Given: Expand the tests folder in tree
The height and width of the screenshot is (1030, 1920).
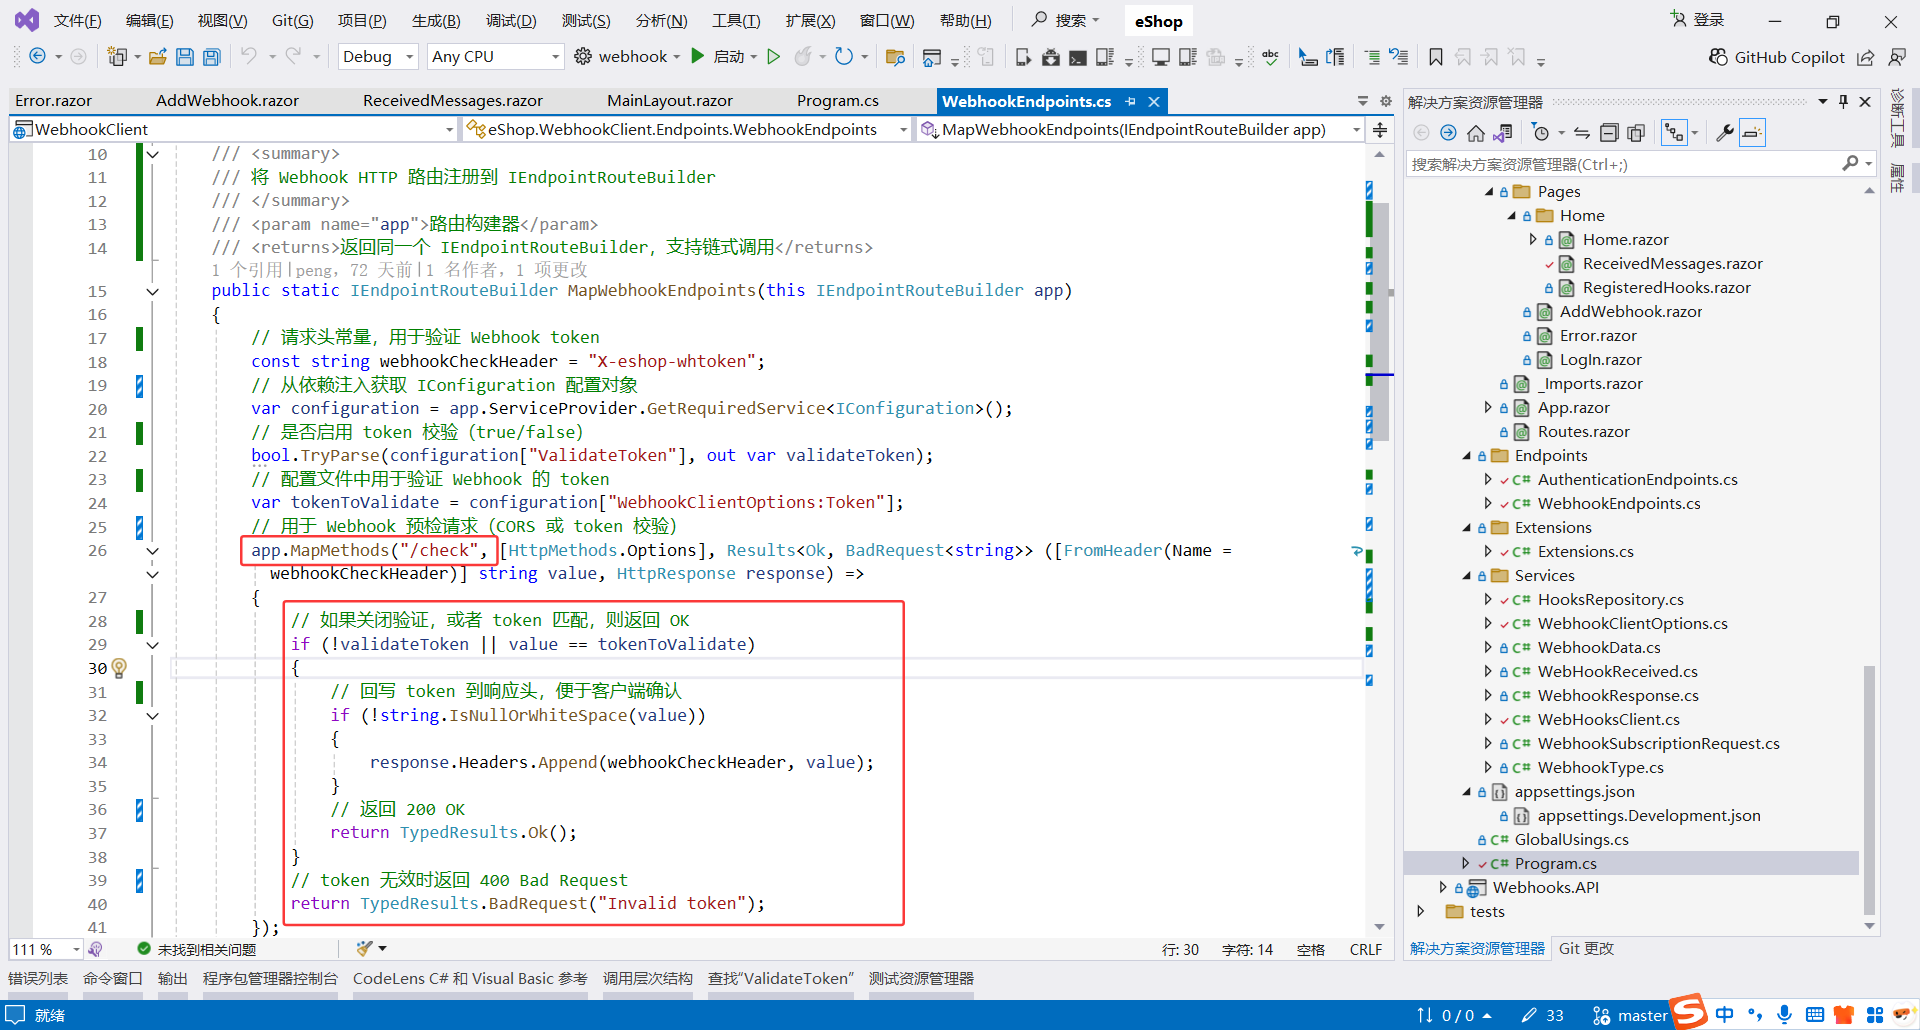Looking at the screenshot, I should tap(1421, 911).
